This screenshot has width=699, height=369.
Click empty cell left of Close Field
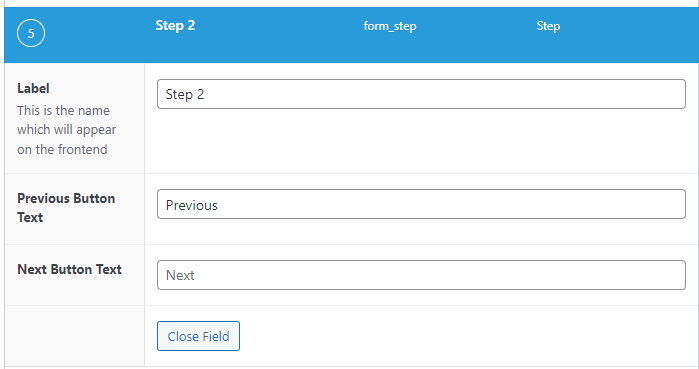coord(74,336)
